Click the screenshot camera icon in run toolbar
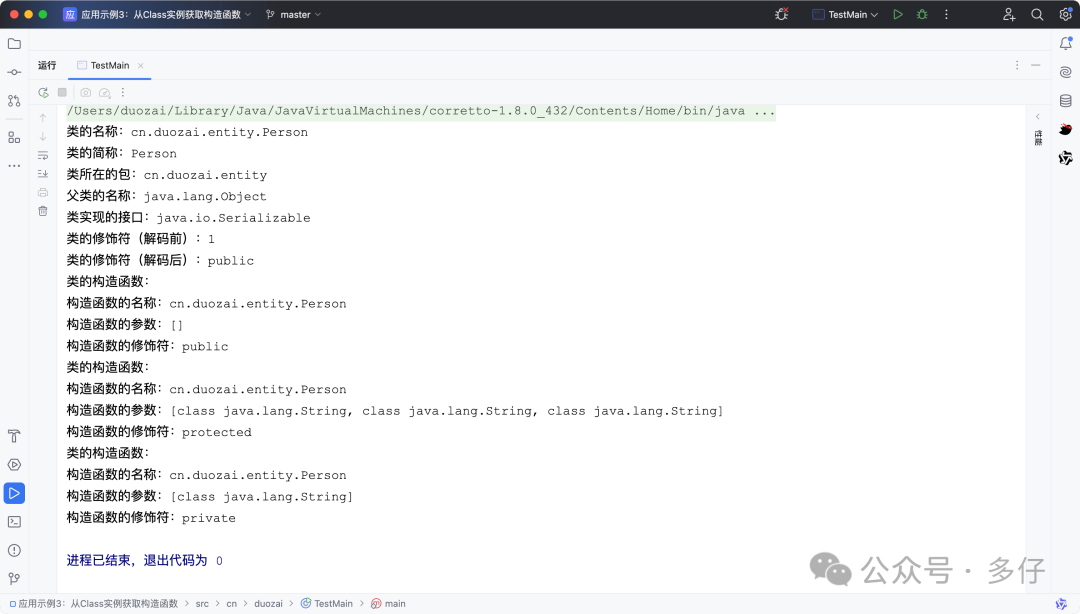1080x614 pixels. [x=85, y=92]
